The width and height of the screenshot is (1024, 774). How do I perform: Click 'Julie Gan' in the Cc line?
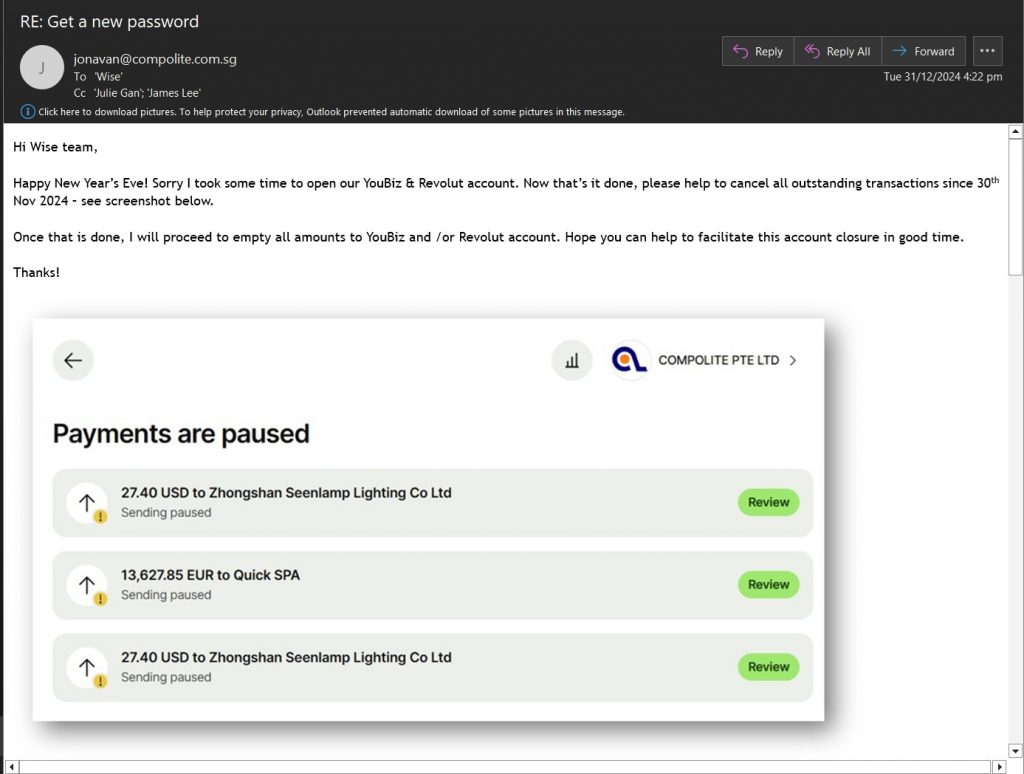118,93
